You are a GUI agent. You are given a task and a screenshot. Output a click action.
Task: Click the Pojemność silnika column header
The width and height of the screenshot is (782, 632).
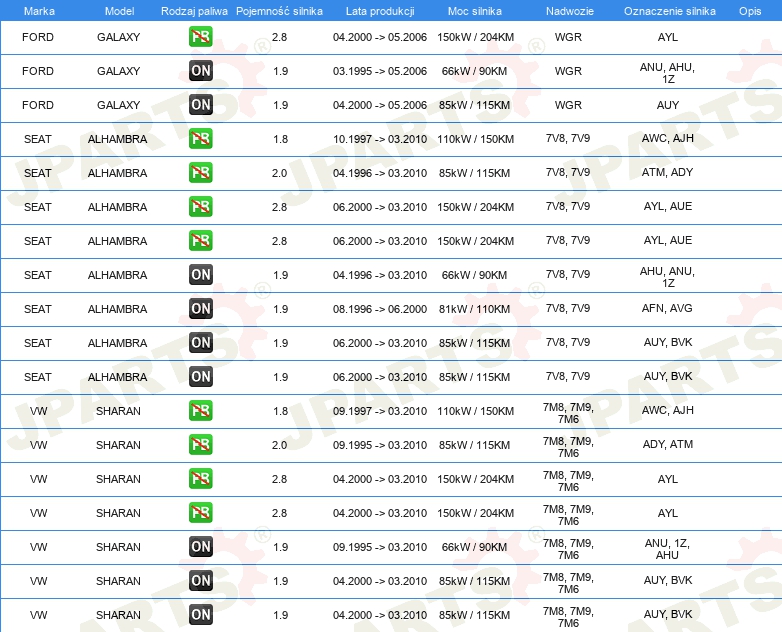pyautogui.click(x=279, y=11)
